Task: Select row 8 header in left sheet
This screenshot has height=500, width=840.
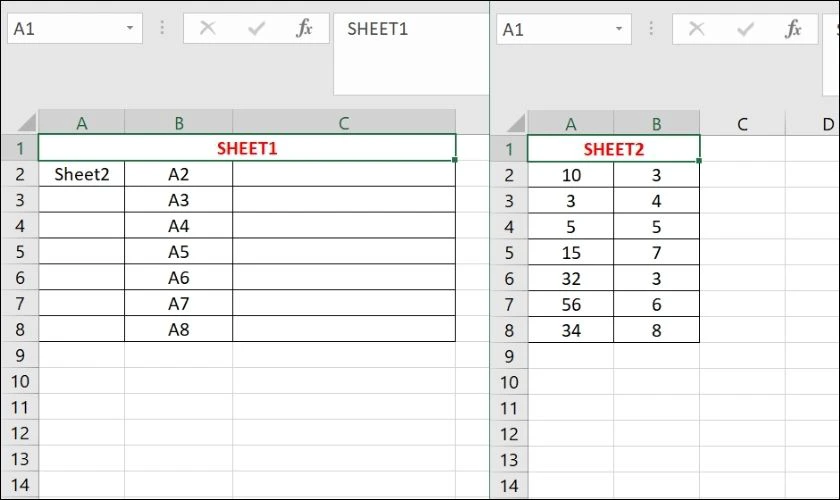Action: 20,329
